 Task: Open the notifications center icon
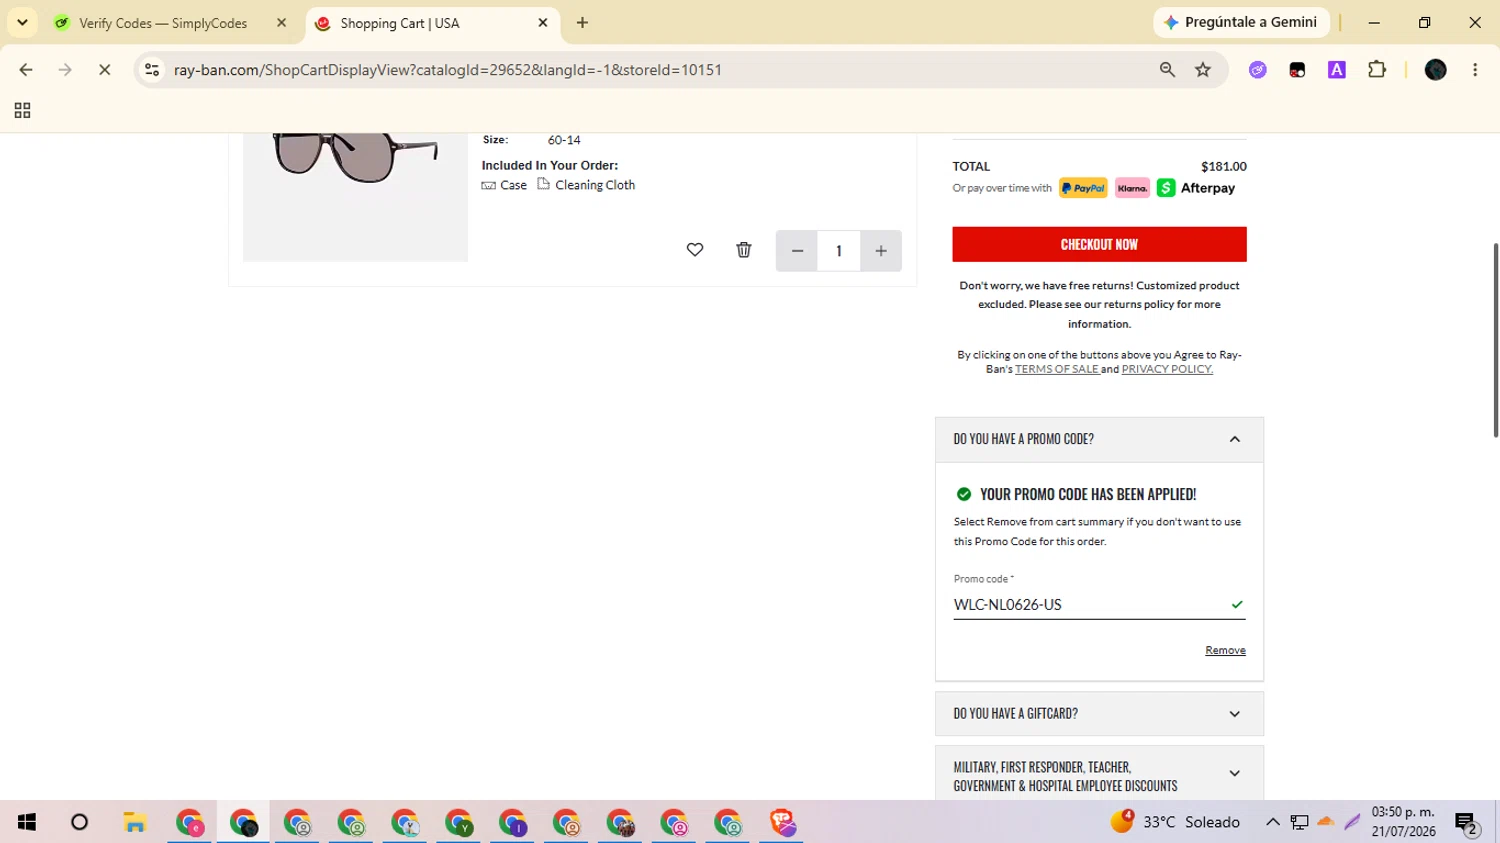(1467, 823)
